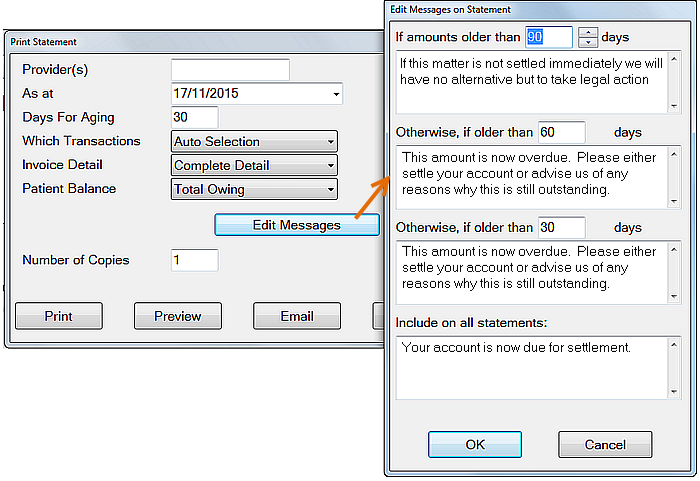Screen dimensions: 700x481
Task: Expand the Which Transactions dropdown
Action: pos(330,142)
